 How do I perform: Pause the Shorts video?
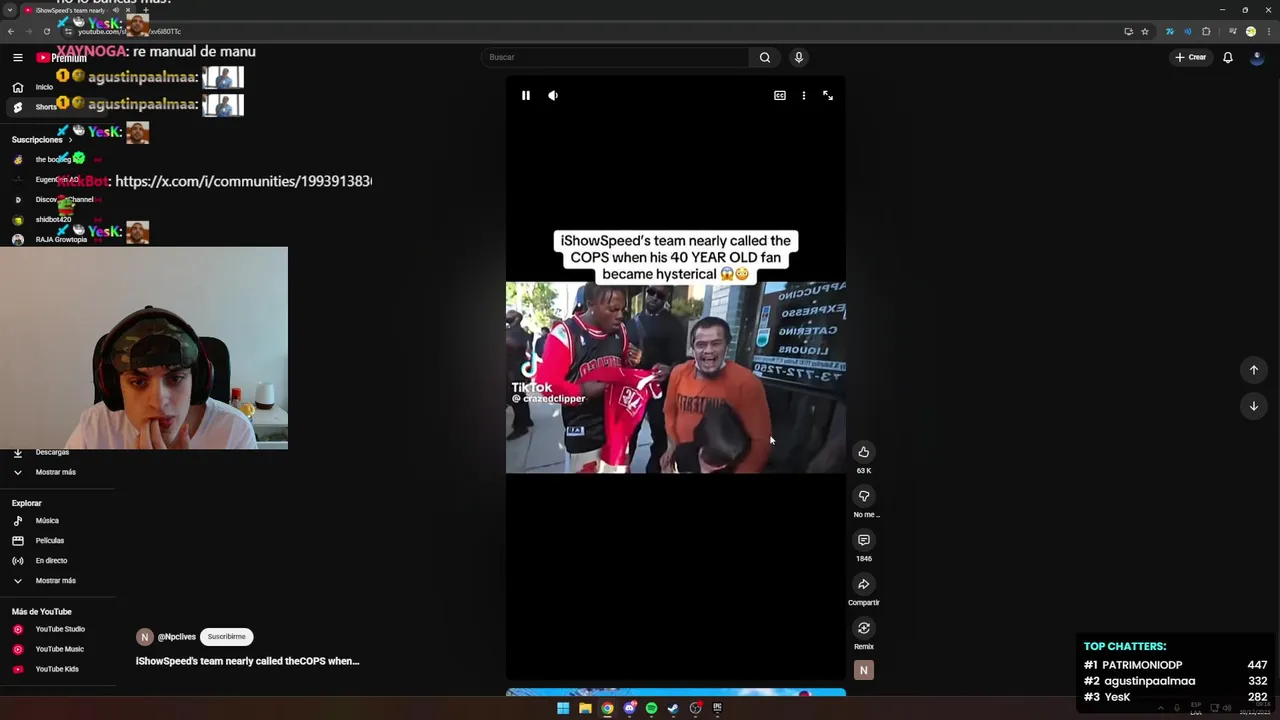(526, 96)
